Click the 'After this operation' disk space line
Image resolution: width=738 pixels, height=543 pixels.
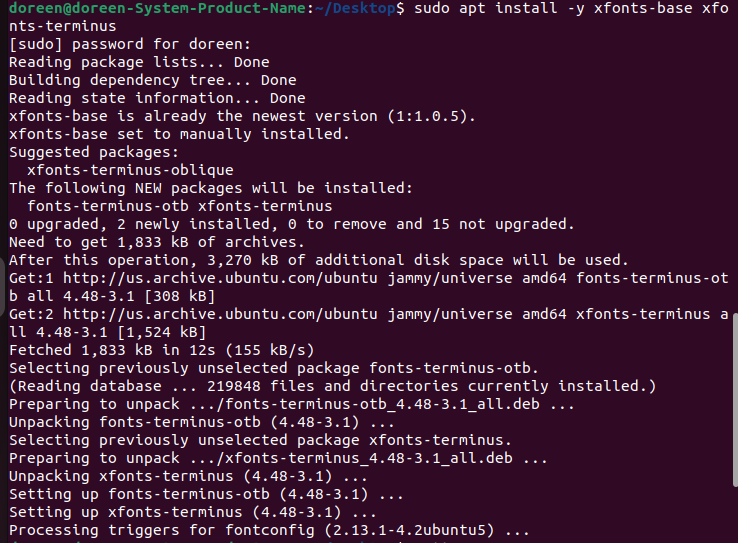tap(318, 260)
